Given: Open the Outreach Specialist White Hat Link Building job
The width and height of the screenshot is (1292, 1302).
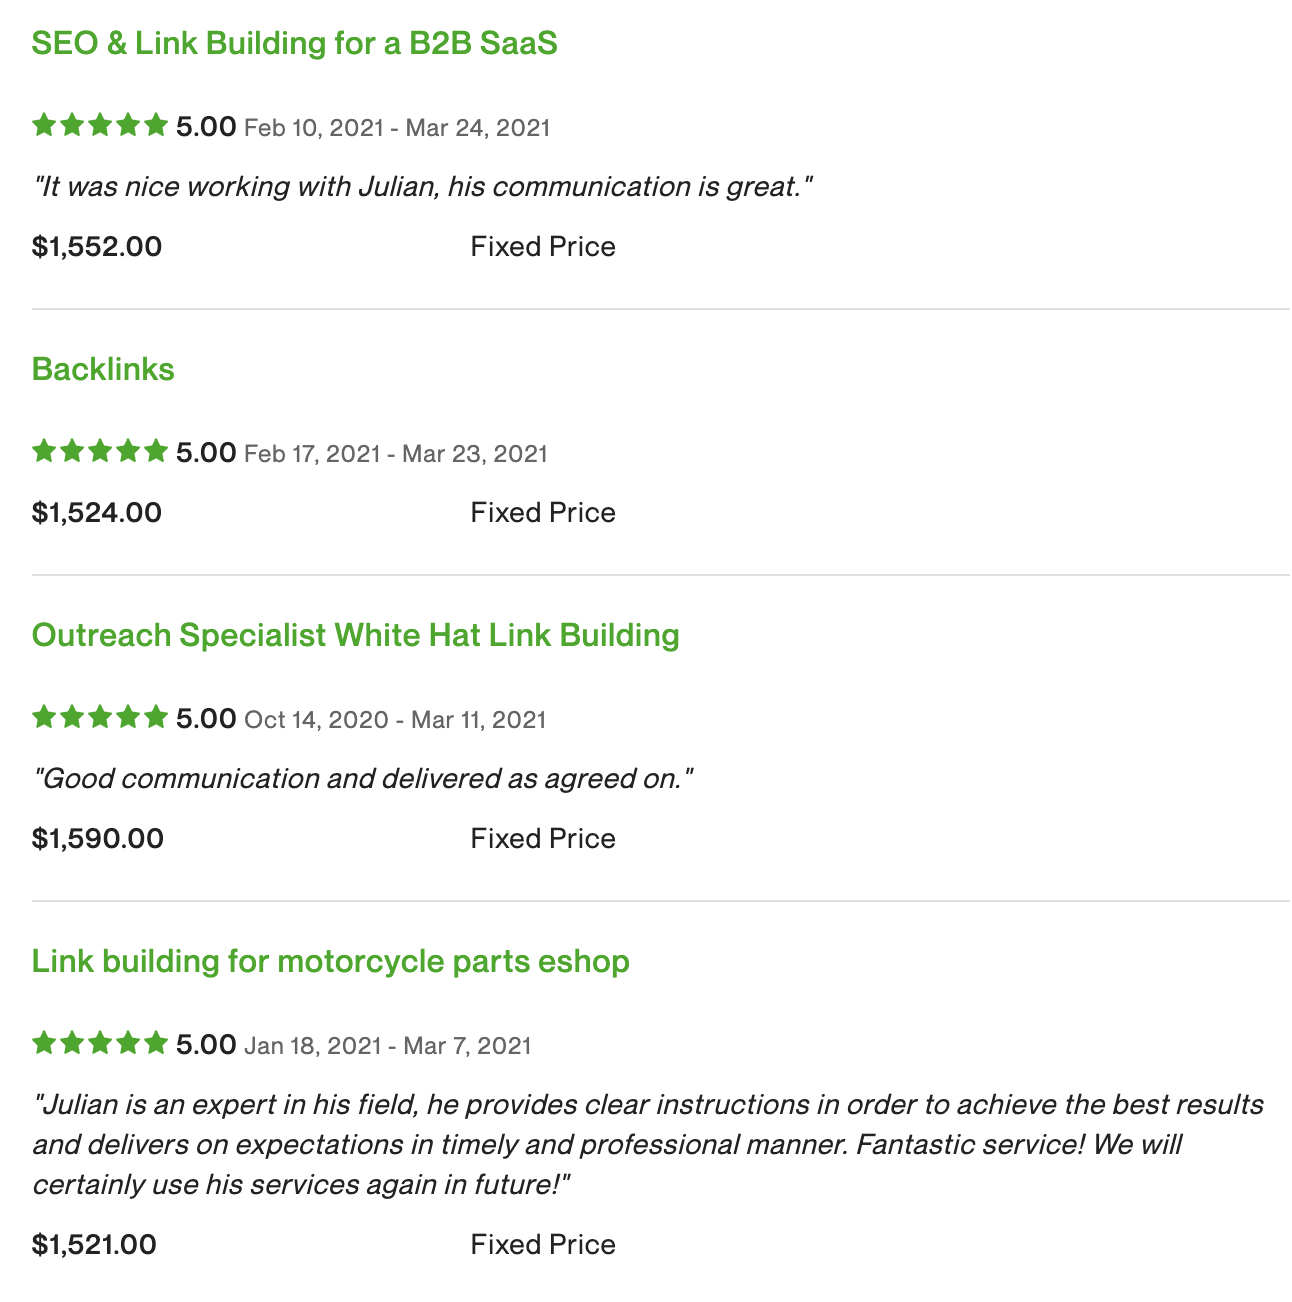Looking at the screenshot, I should [x=356, y=636].
